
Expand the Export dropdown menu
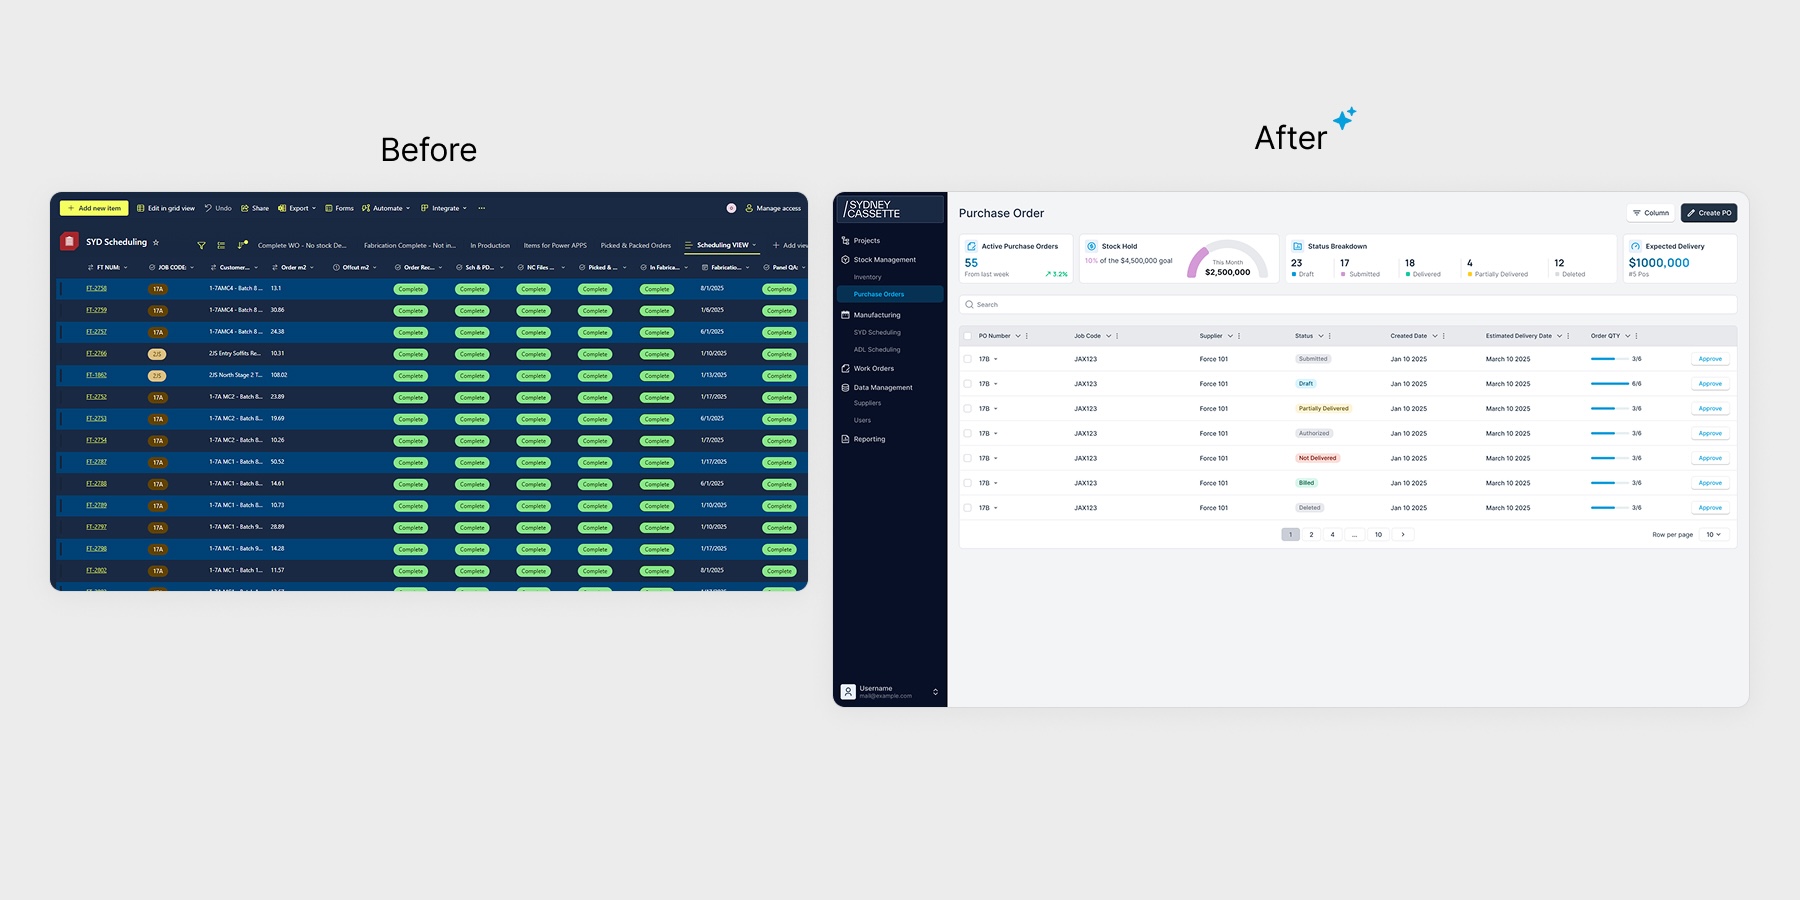(297, 208)
